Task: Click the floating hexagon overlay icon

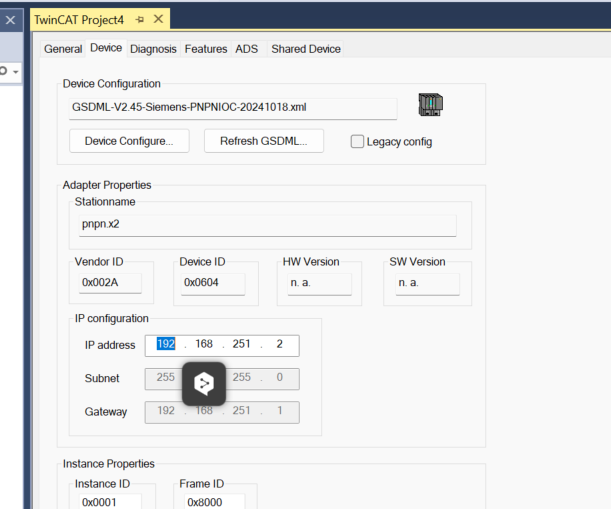Action: point(204,384)
